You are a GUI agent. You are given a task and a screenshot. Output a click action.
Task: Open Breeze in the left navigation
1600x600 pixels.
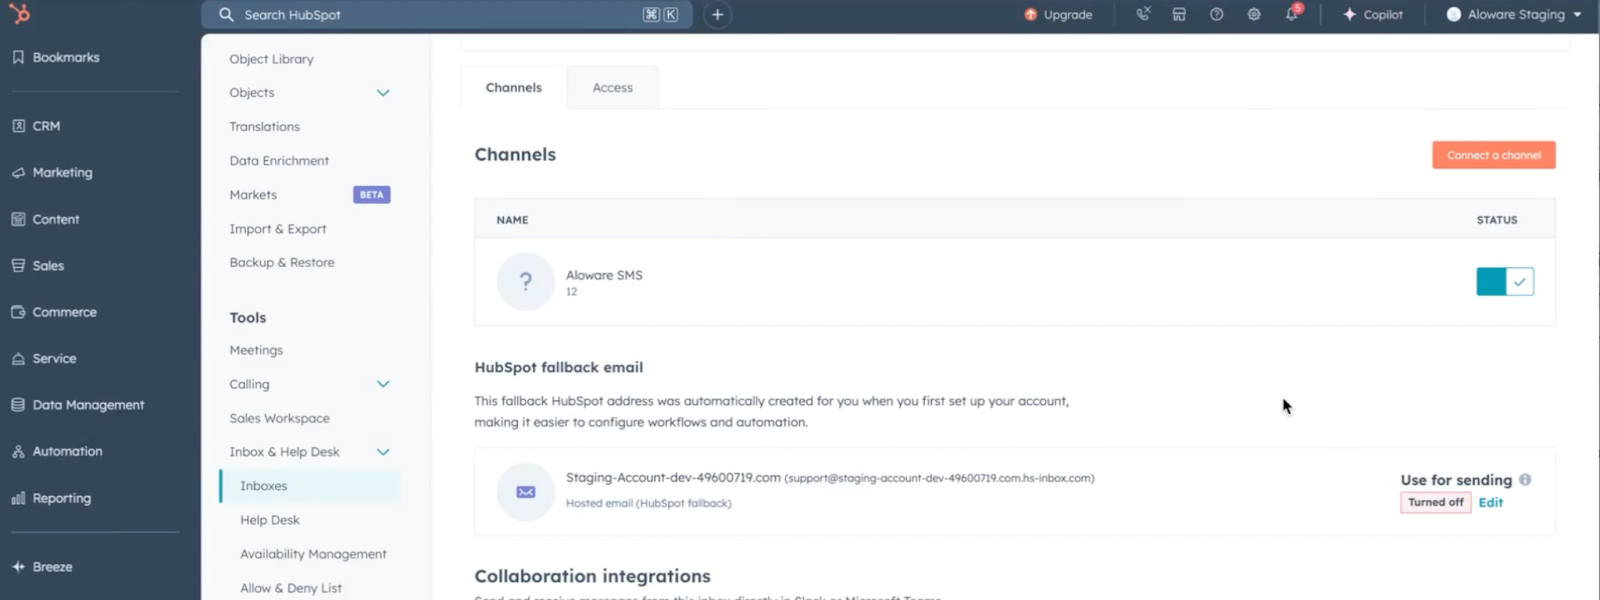click(x=42, y=566)
